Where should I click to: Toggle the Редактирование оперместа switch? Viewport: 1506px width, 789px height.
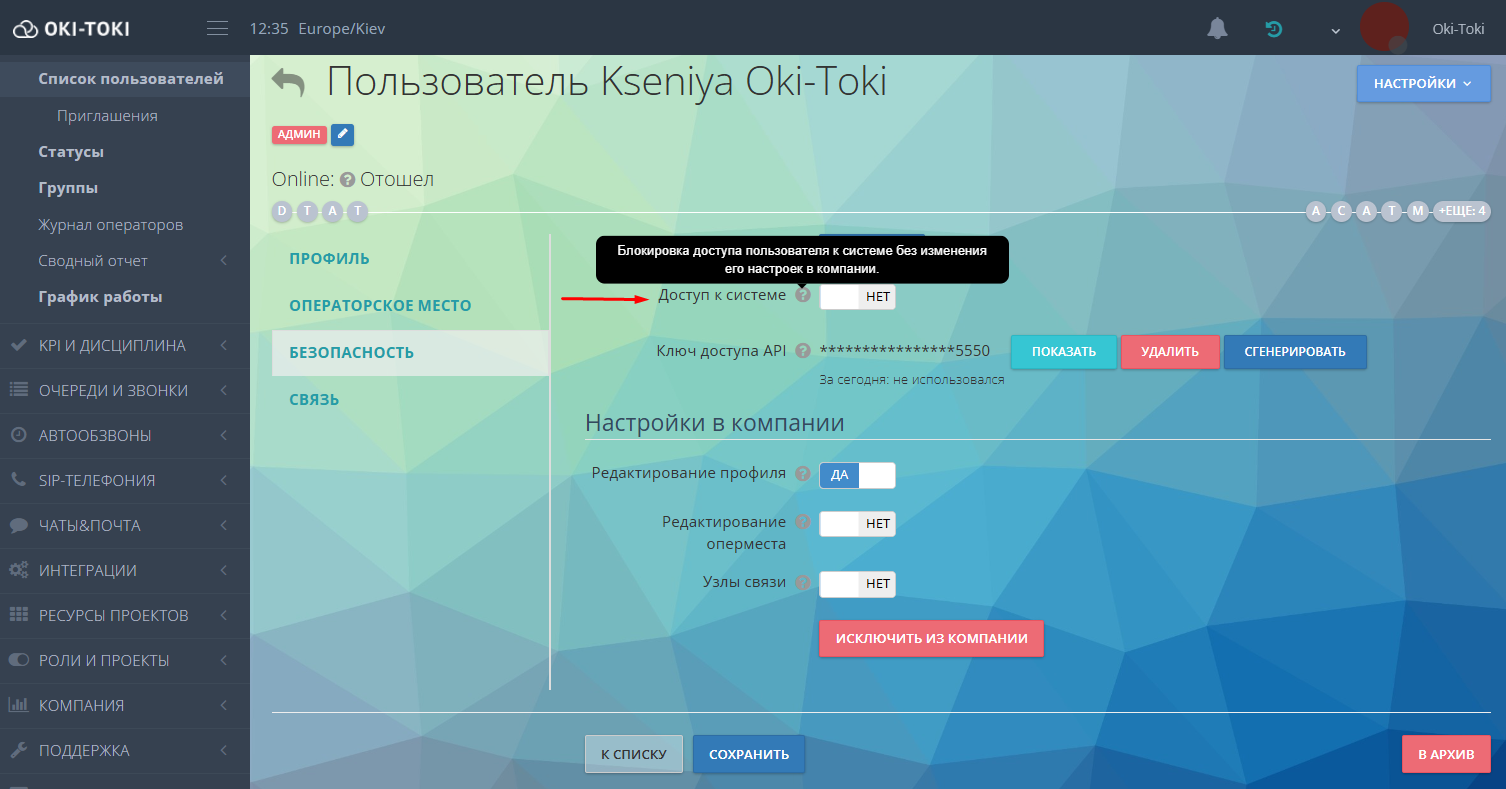click(857, 524)
